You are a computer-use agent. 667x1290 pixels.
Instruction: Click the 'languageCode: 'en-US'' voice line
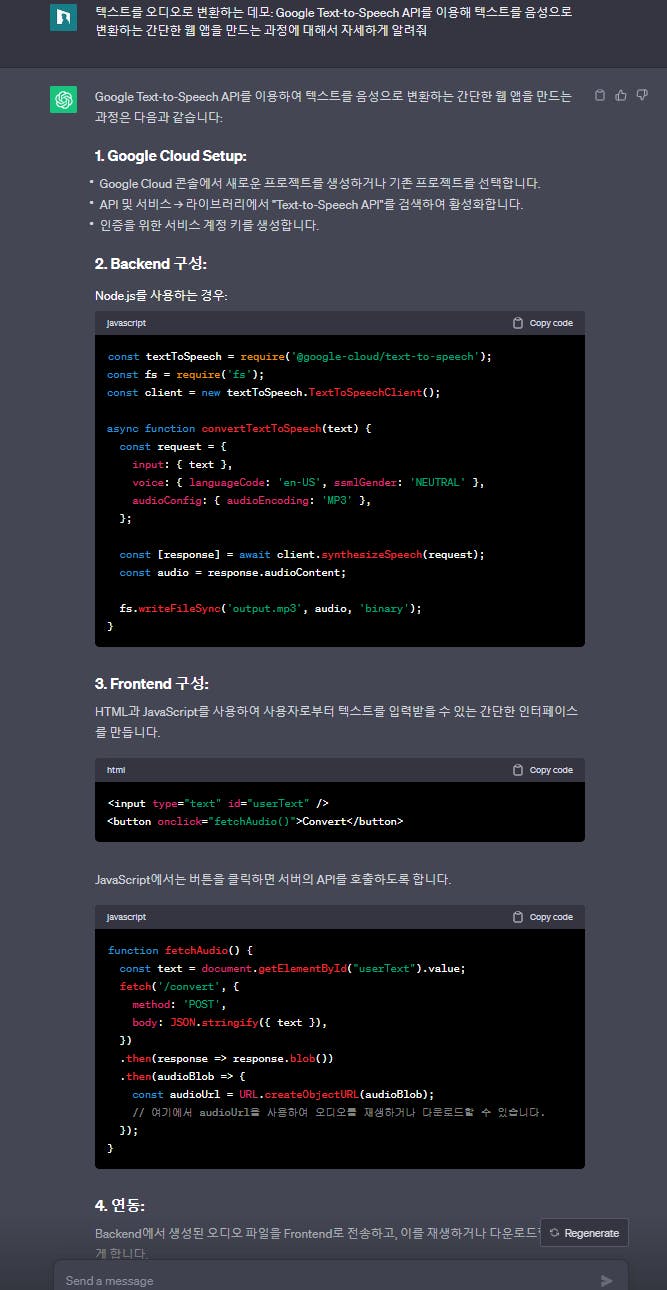click(x=308, y=482)
